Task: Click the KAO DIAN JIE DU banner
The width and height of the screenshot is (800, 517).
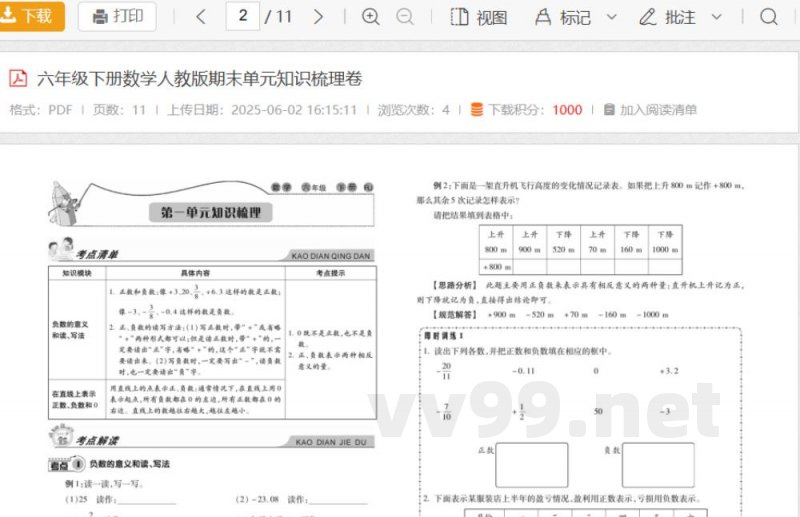Action: (331, 442)
